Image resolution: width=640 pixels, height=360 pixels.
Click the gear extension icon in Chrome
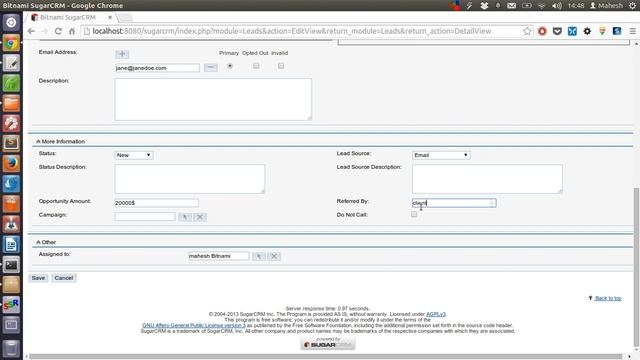pos(587,31)
